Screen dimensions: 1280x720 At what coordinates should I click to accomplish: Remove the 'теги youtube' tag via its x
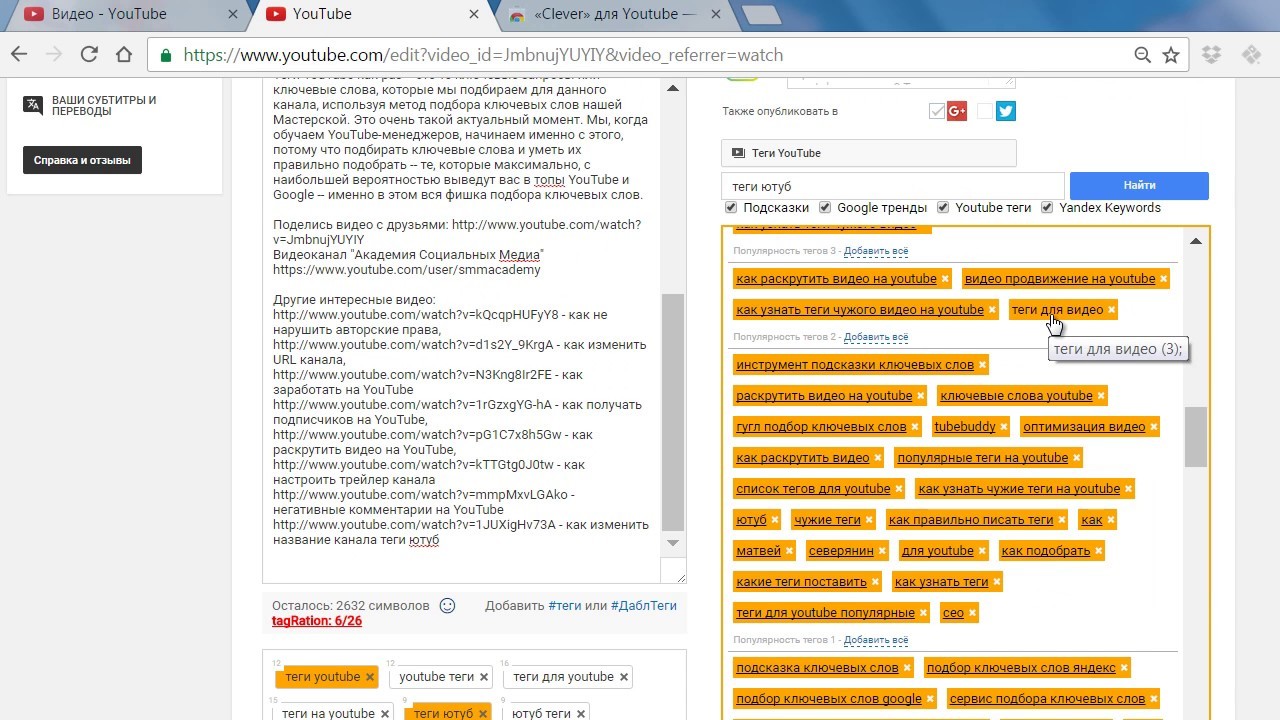pyautogui.click(x=369, y=677)
